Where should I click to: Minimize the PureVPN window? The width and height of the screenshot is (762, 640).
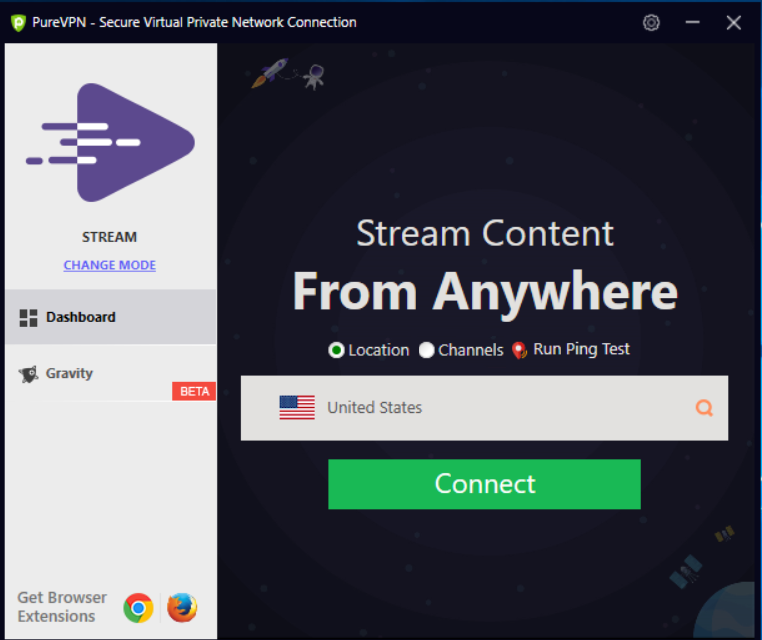point(693,22)
